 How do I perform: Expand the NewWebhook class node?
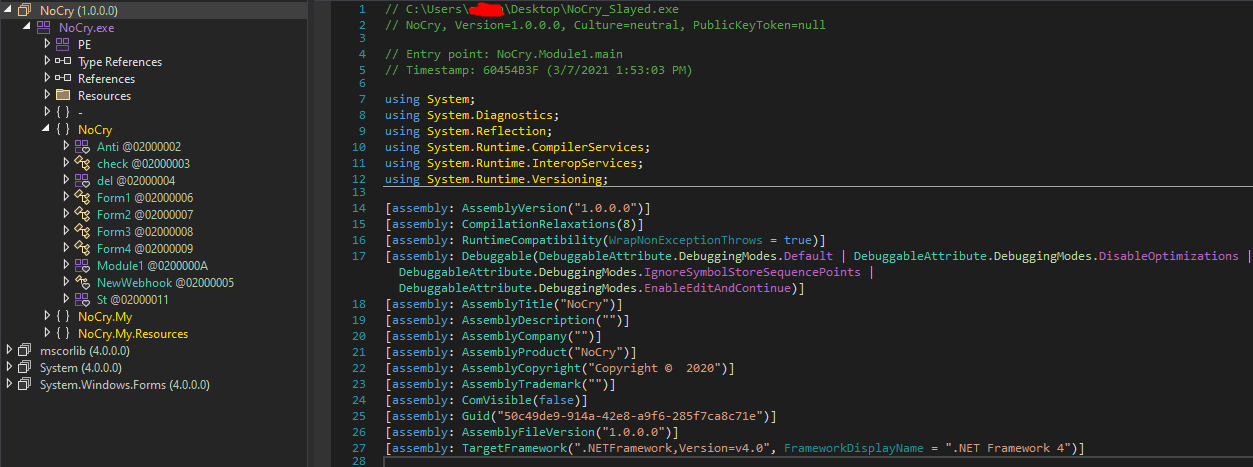click(66, 283)
